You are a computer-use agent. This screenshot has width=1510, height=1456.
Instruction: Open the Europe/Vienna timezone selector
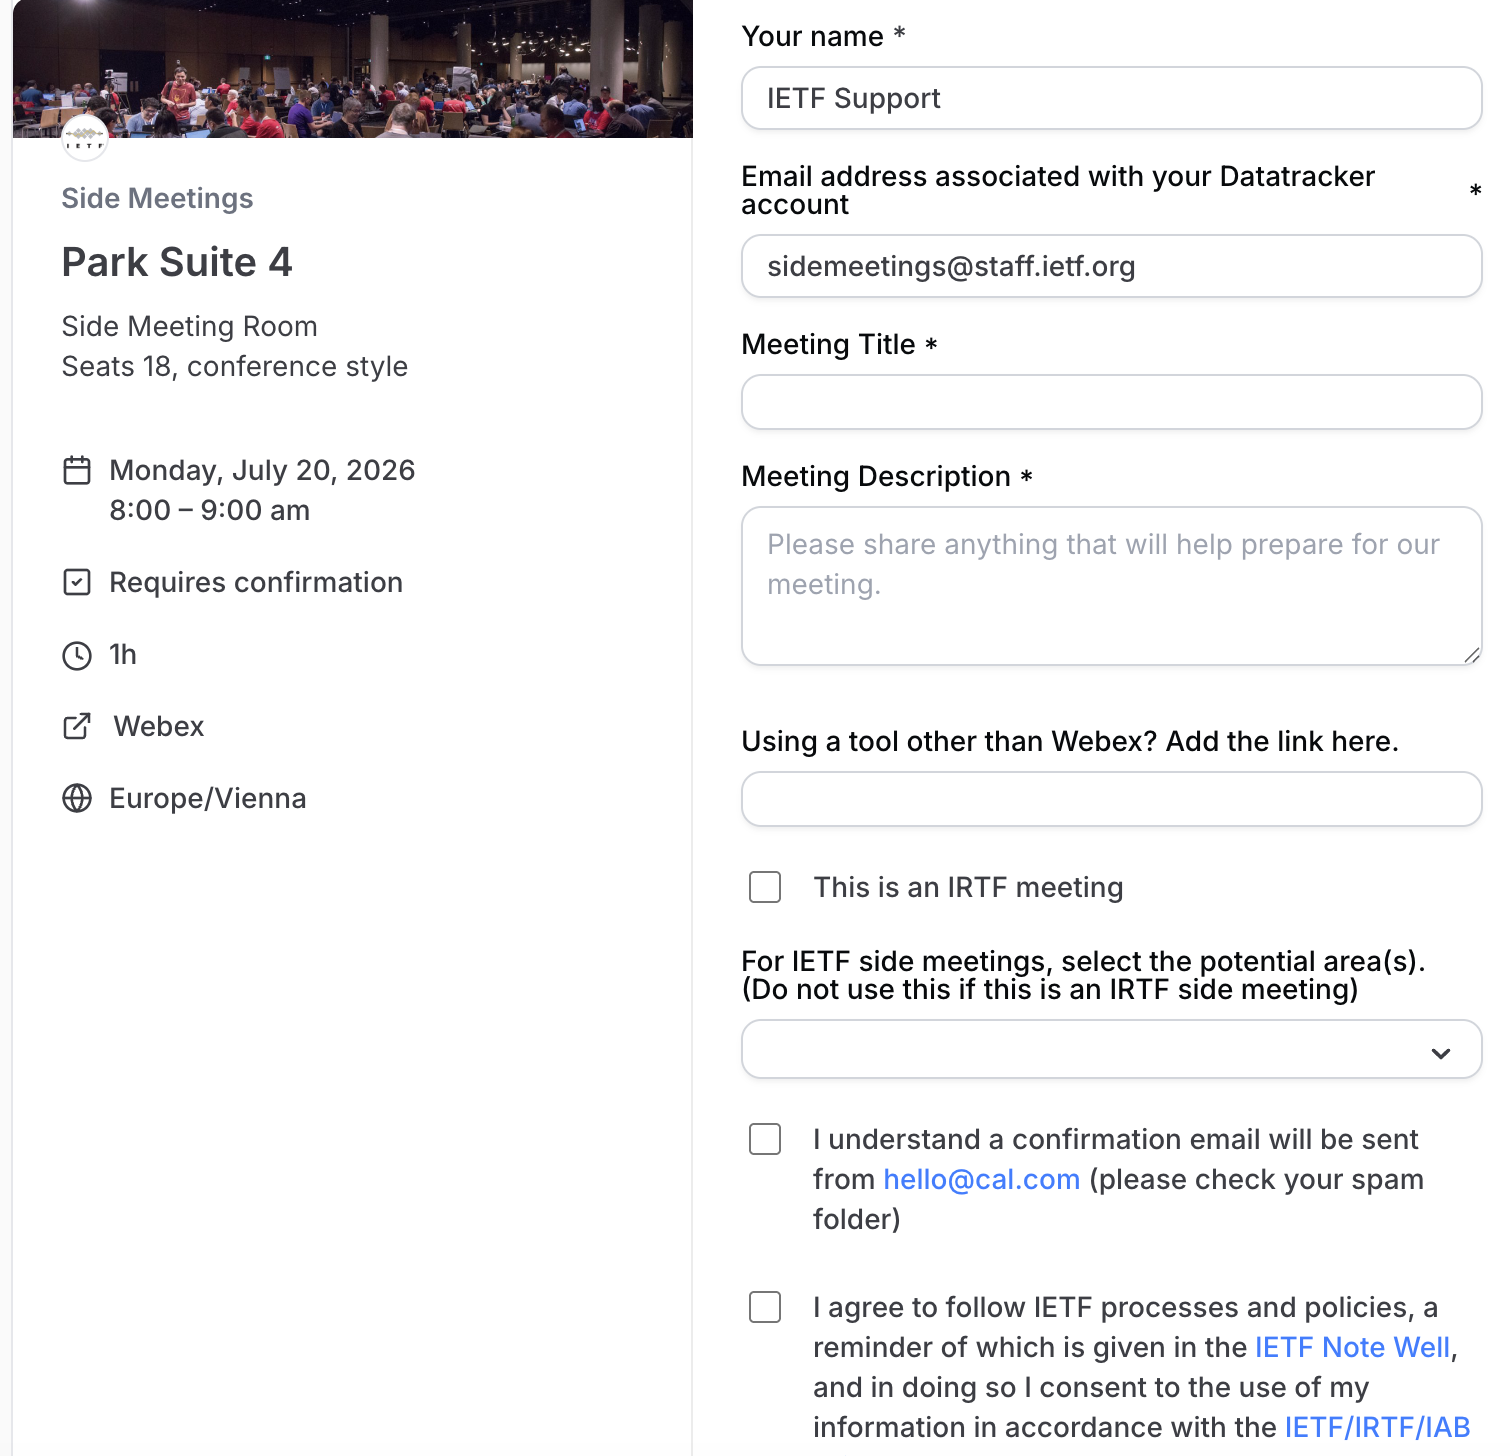coord(208,798)
